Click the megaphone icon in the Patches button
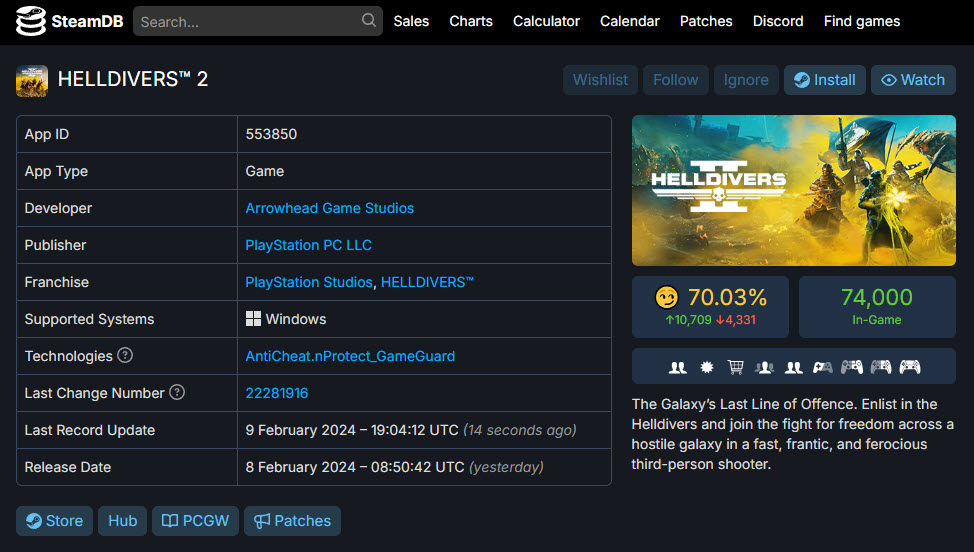Viewport: 974px width, 552px height. pyautogui.click(x=262, y=521)
